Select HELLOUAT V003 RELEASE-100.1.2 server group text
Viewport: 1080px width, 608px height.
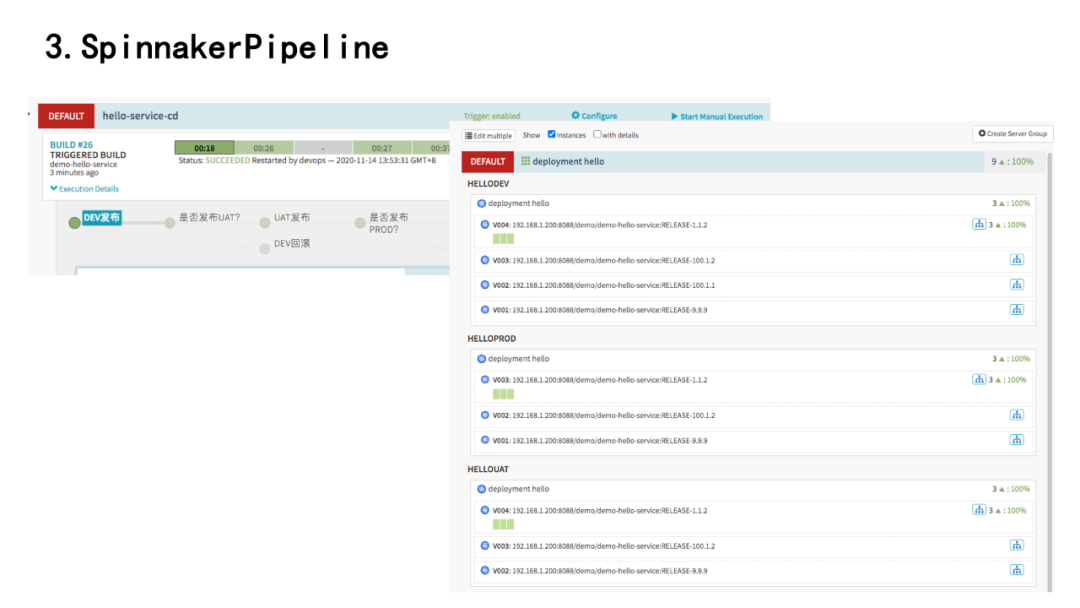tap(604, 546)
